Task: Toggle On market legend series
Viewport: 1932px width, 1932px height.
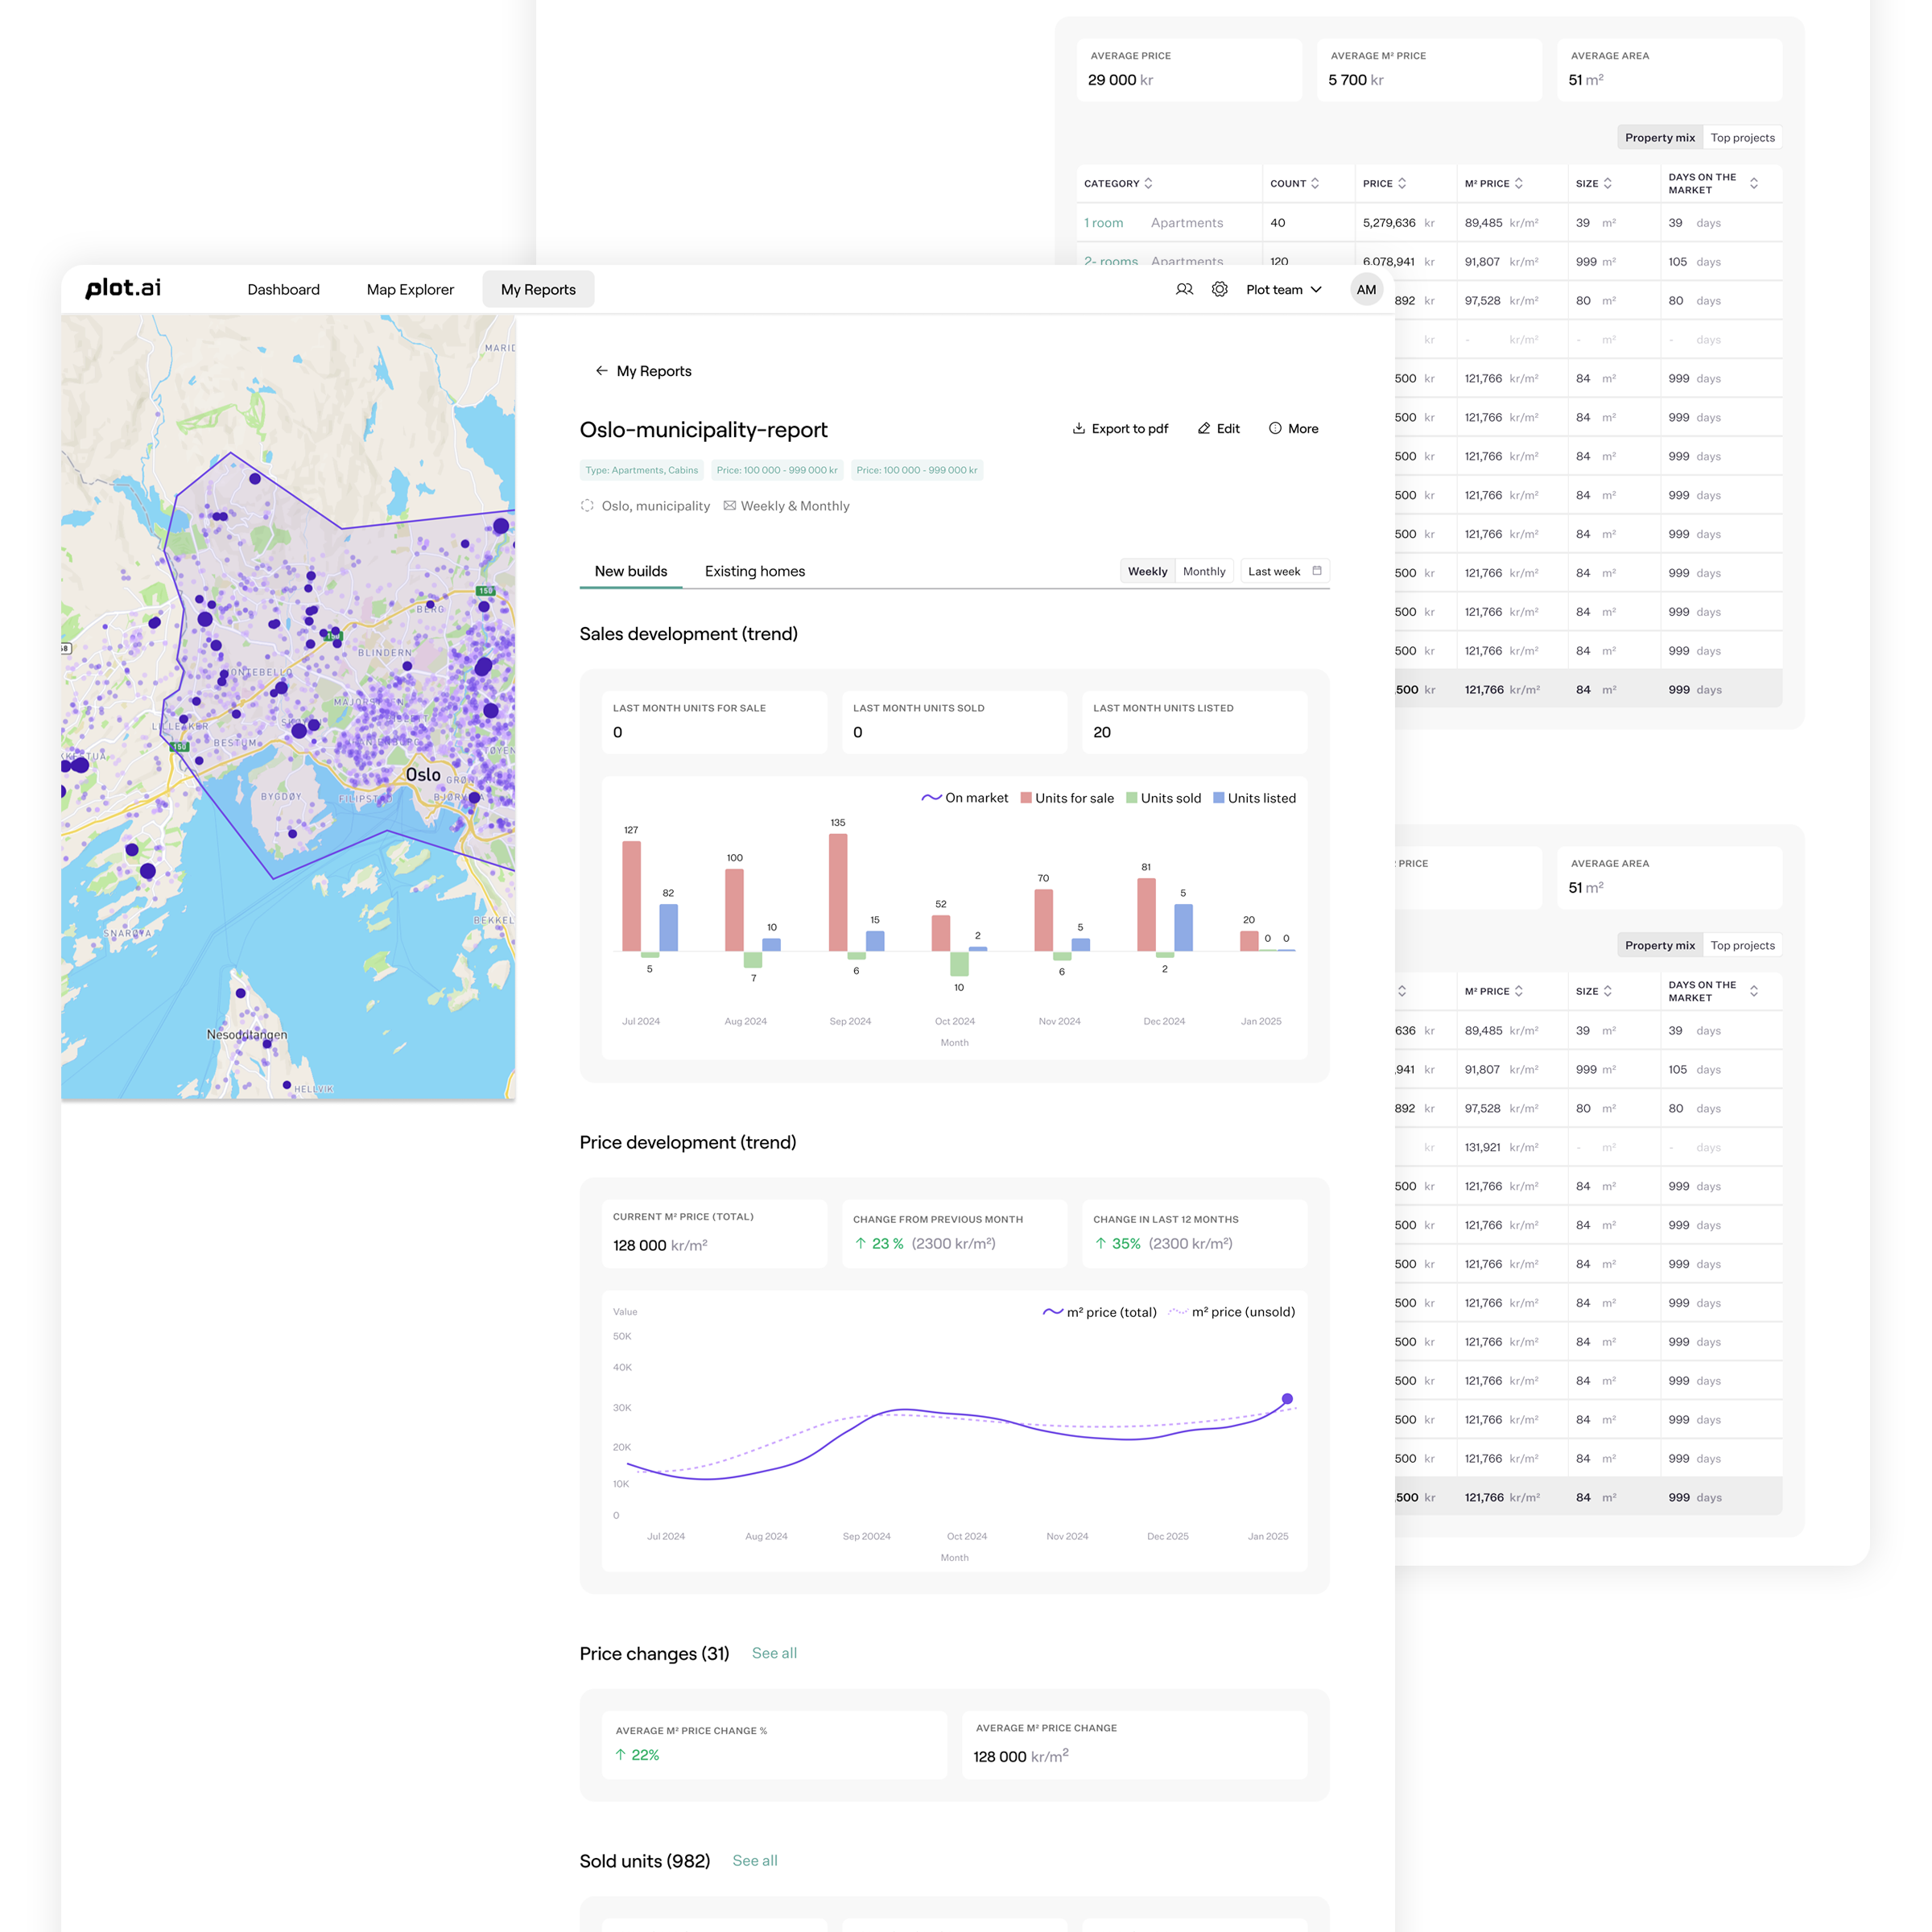Action: pyautogui.click(x=964, y=798)
